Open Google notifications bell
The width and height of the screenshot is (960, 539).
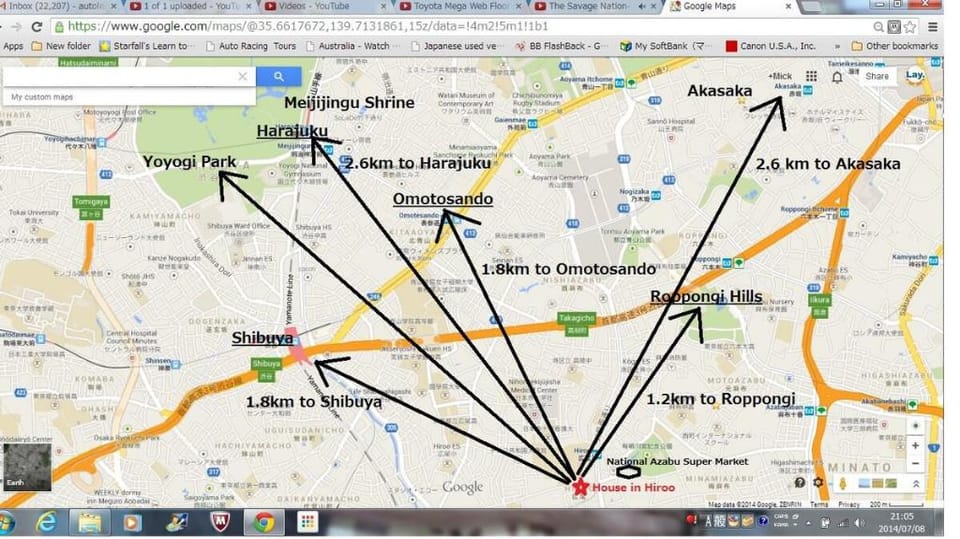click(837, 77)
